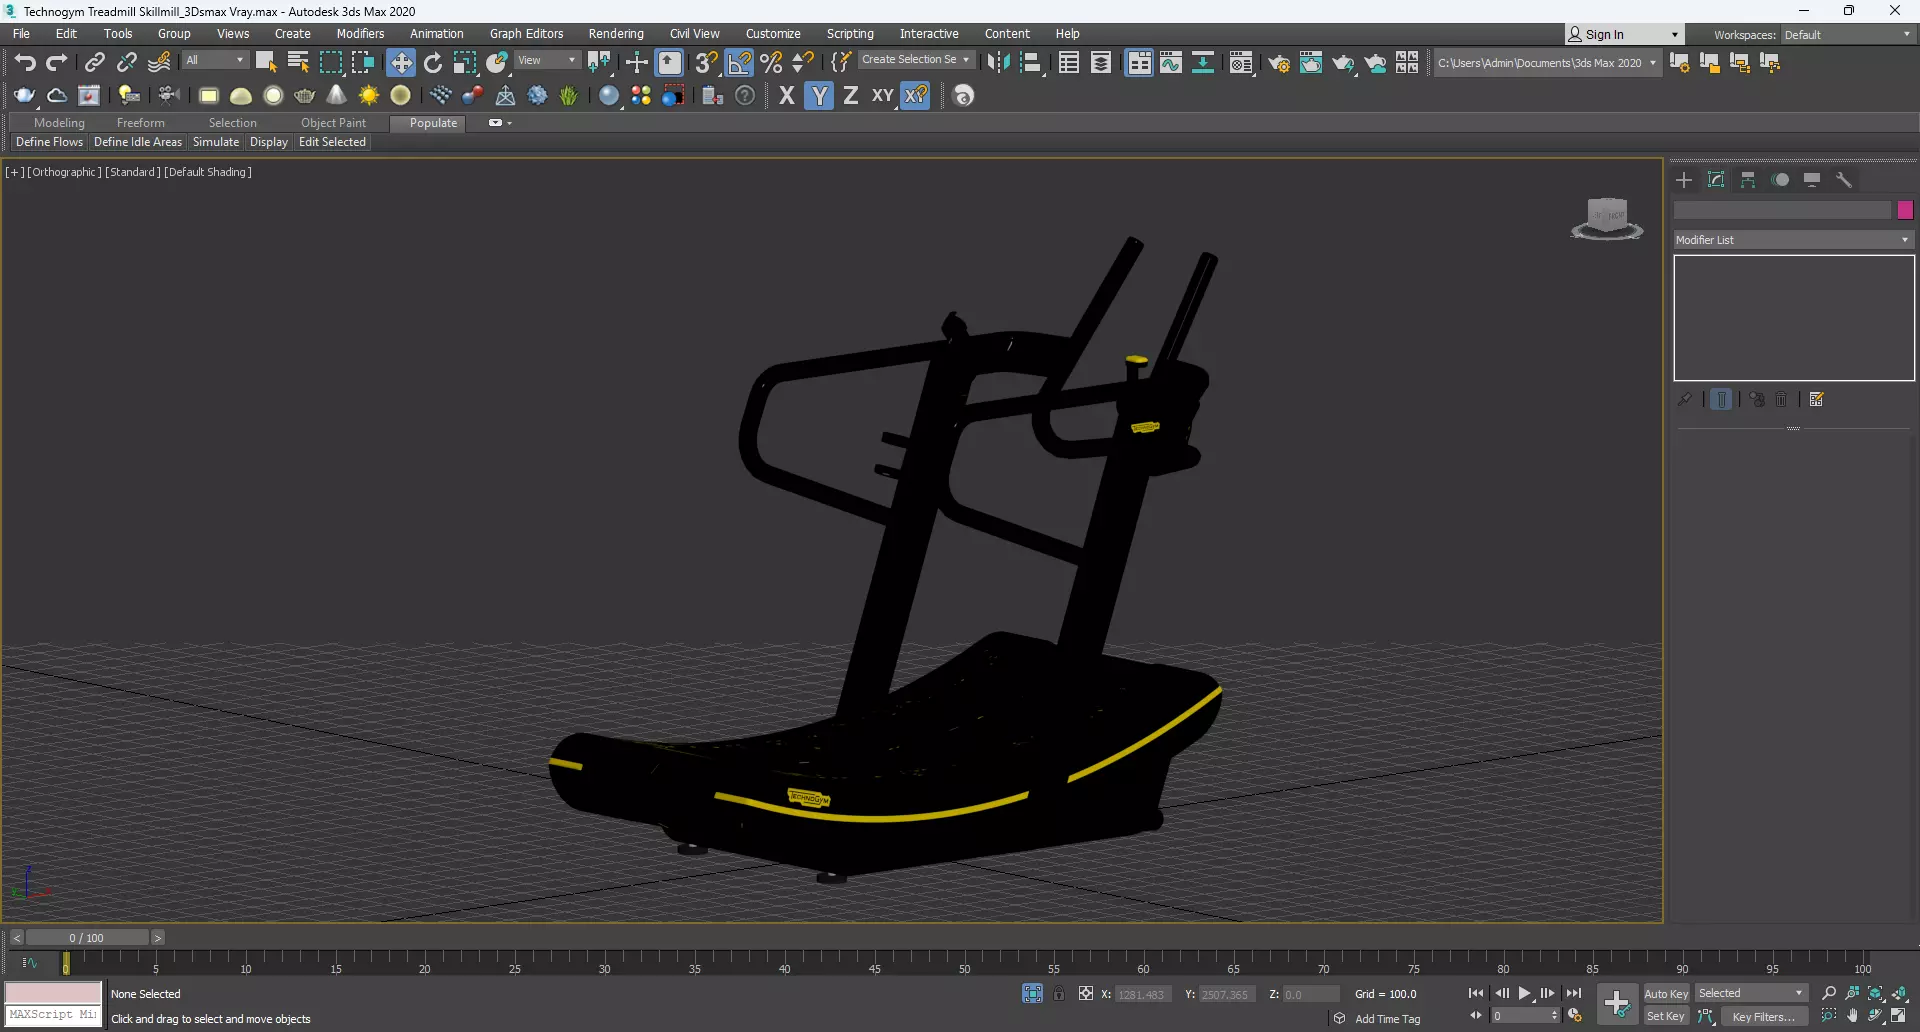1920x1032 pixels.
Task: Click the Render Production teapot icon
Action: 1343,63
